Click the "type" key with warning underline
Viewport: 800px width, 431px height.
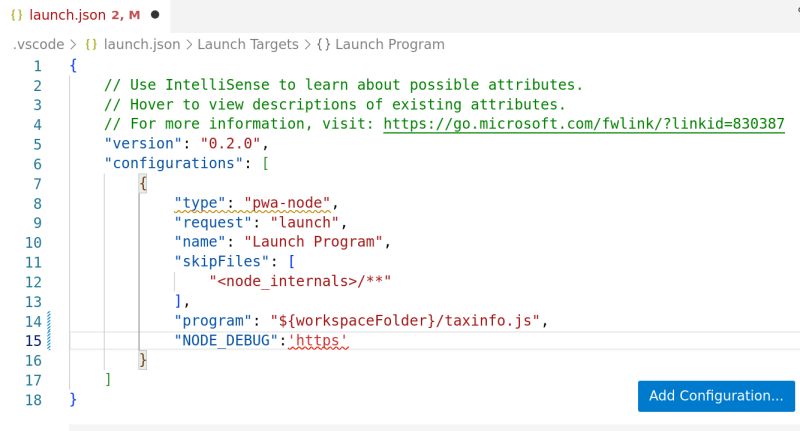(200, 203)
